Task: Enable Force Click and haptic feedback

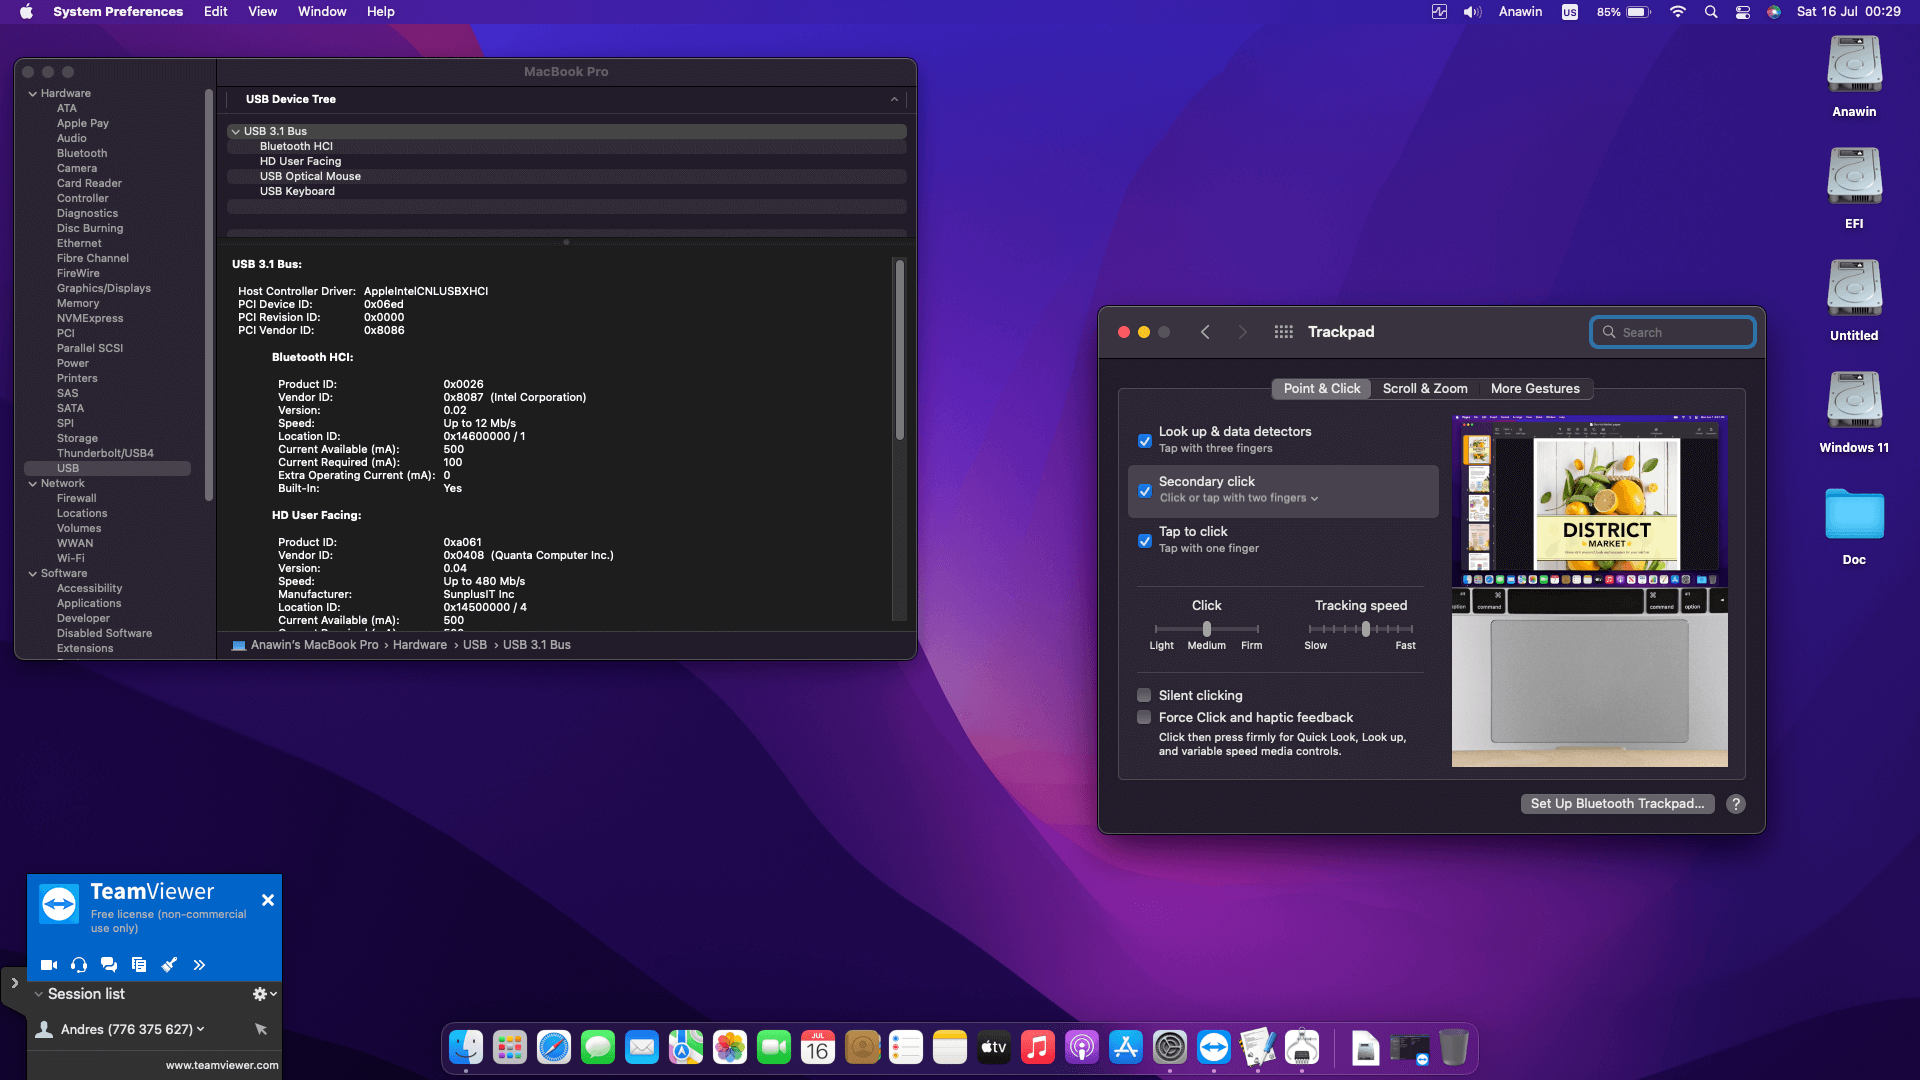Action: point(1144,717)
